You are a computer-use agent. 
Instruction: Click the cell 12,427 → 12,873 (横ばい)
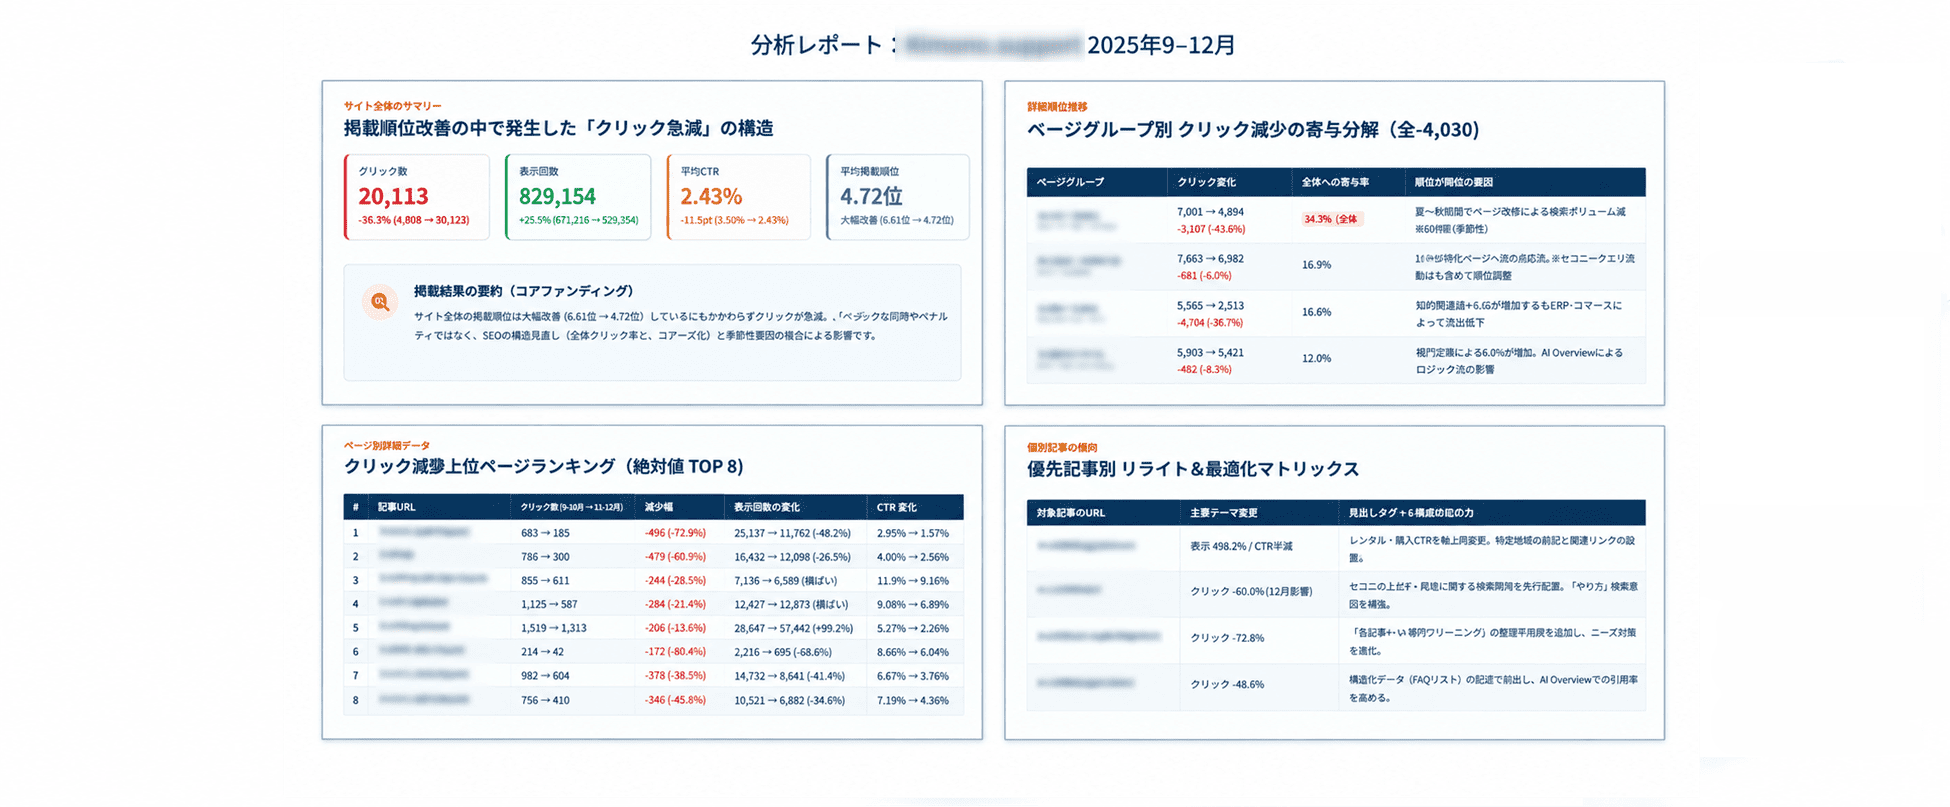tap(791, 605)
